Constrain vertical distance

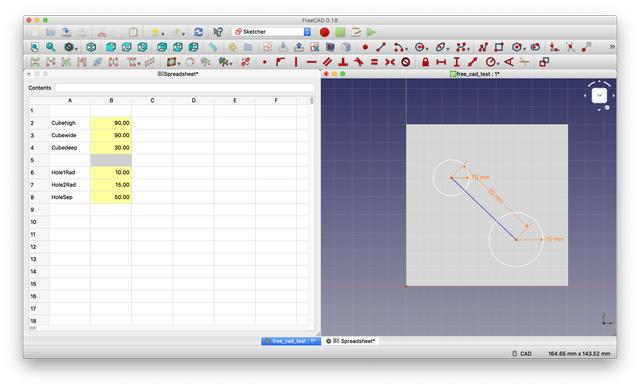pyautogui.click(x=457, y=62)
